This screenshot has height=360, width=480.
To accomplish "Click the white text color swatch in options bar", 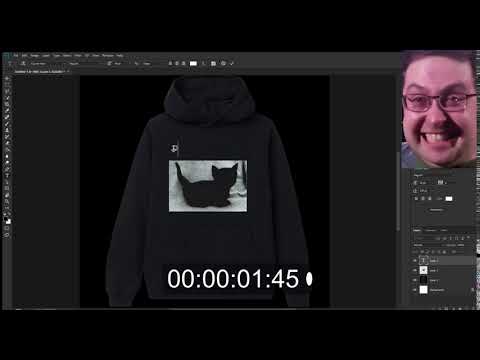I will pyautogui.click(x=193, y=63).
